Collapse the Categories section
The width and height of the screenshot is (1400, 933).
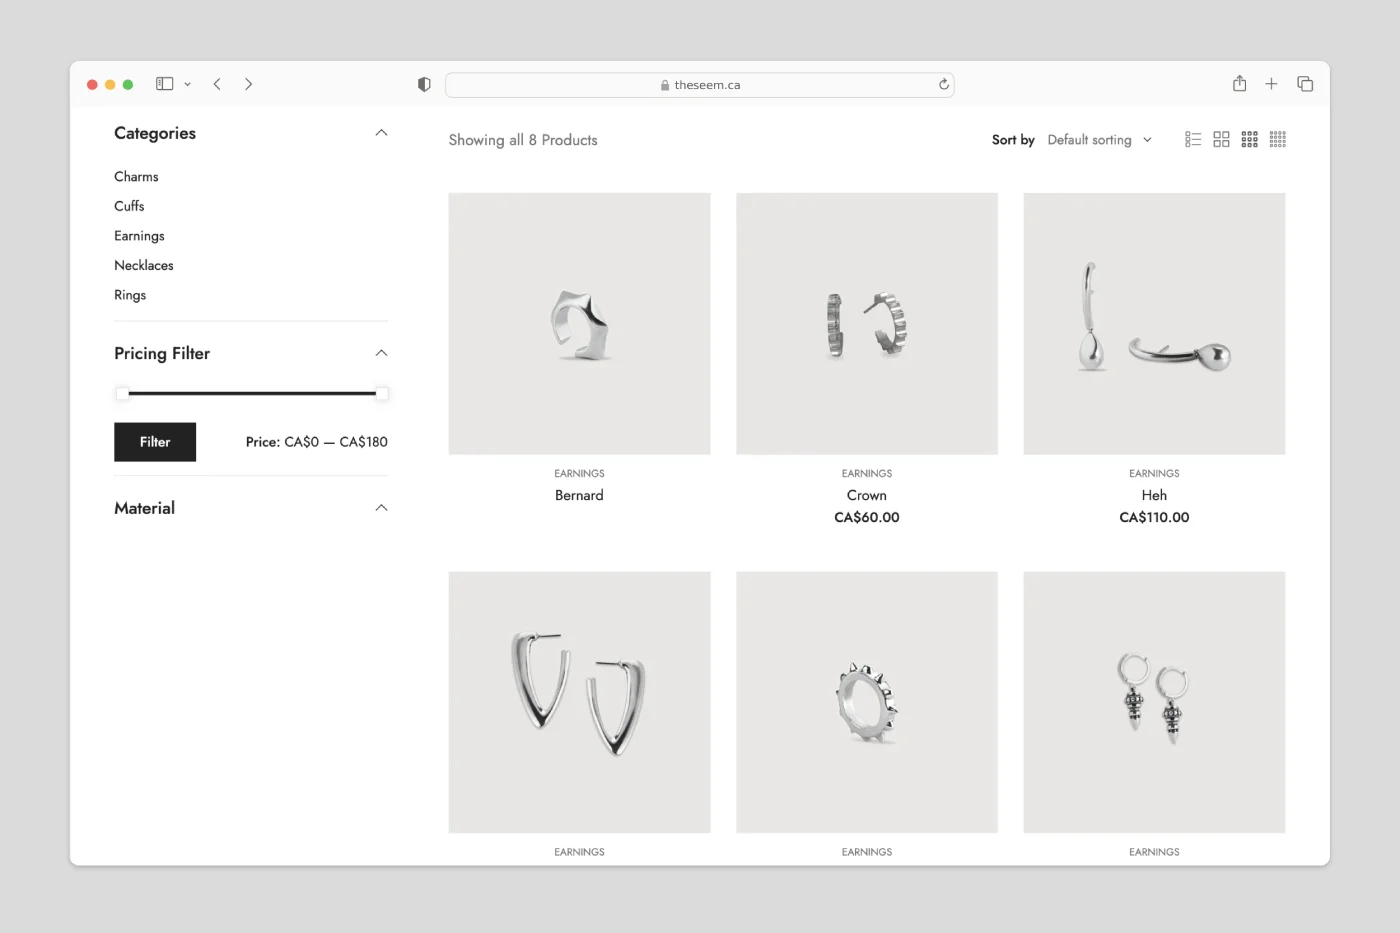click(x=381, y=133)
